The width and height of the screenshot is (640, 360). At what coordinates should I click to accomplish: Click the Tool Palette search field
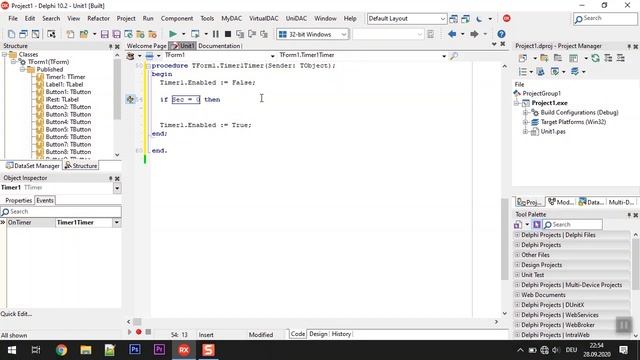572,224
